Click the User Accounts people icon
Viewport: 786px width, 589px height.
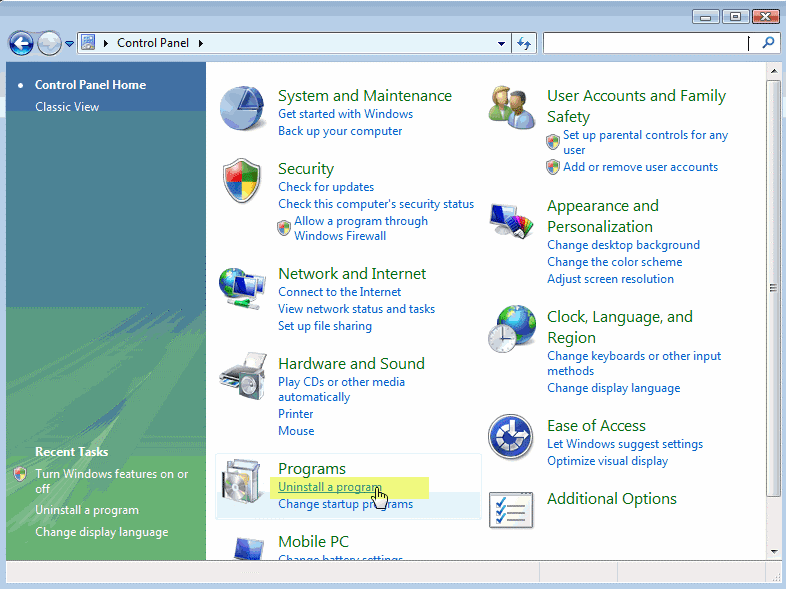tap(511, 107)
